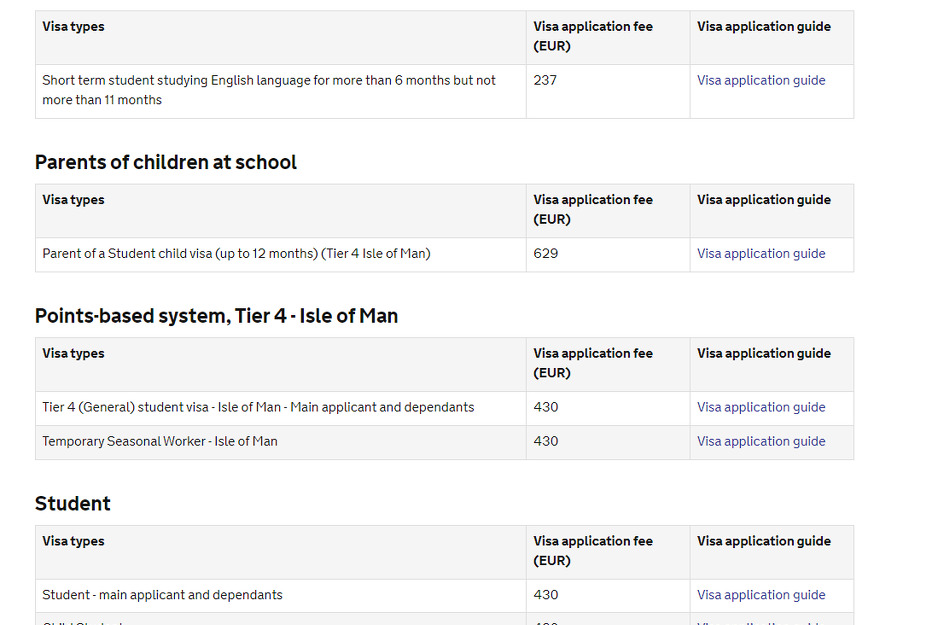Click the "Student" section heading
938x625 pixels.
tap(73, 504)
